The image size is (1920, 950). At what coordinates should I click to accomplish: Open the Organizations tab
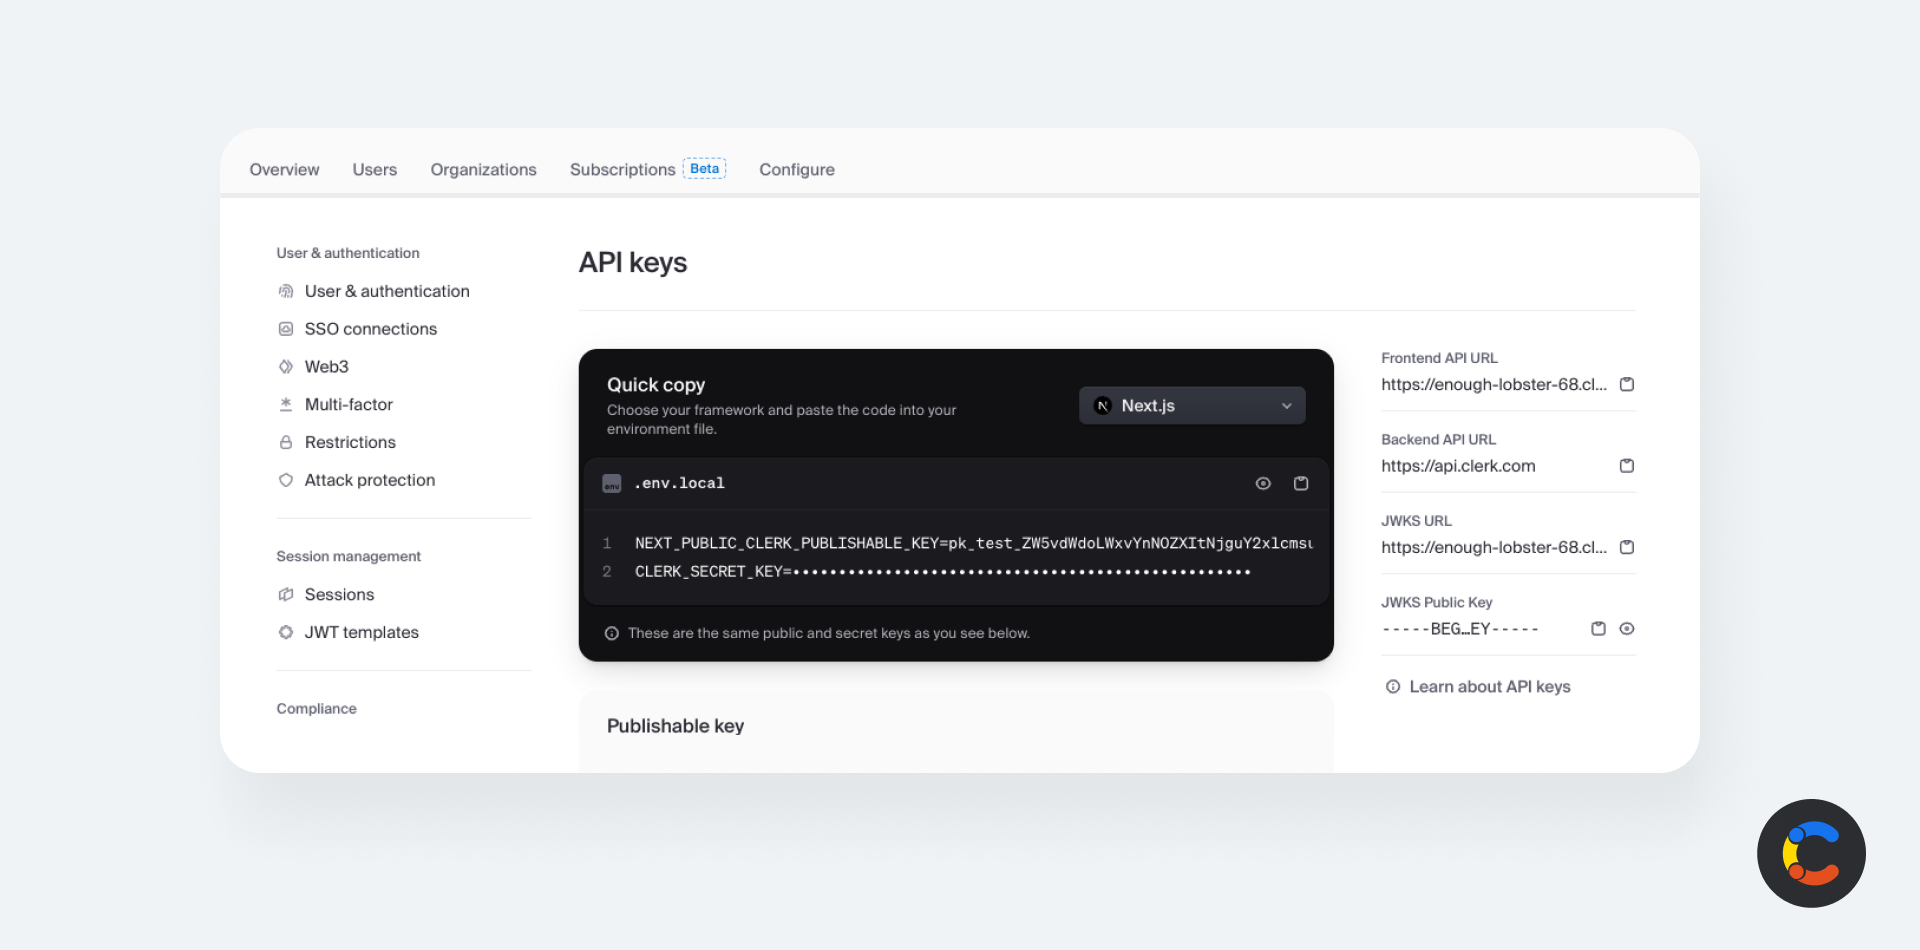coord(483,170)
